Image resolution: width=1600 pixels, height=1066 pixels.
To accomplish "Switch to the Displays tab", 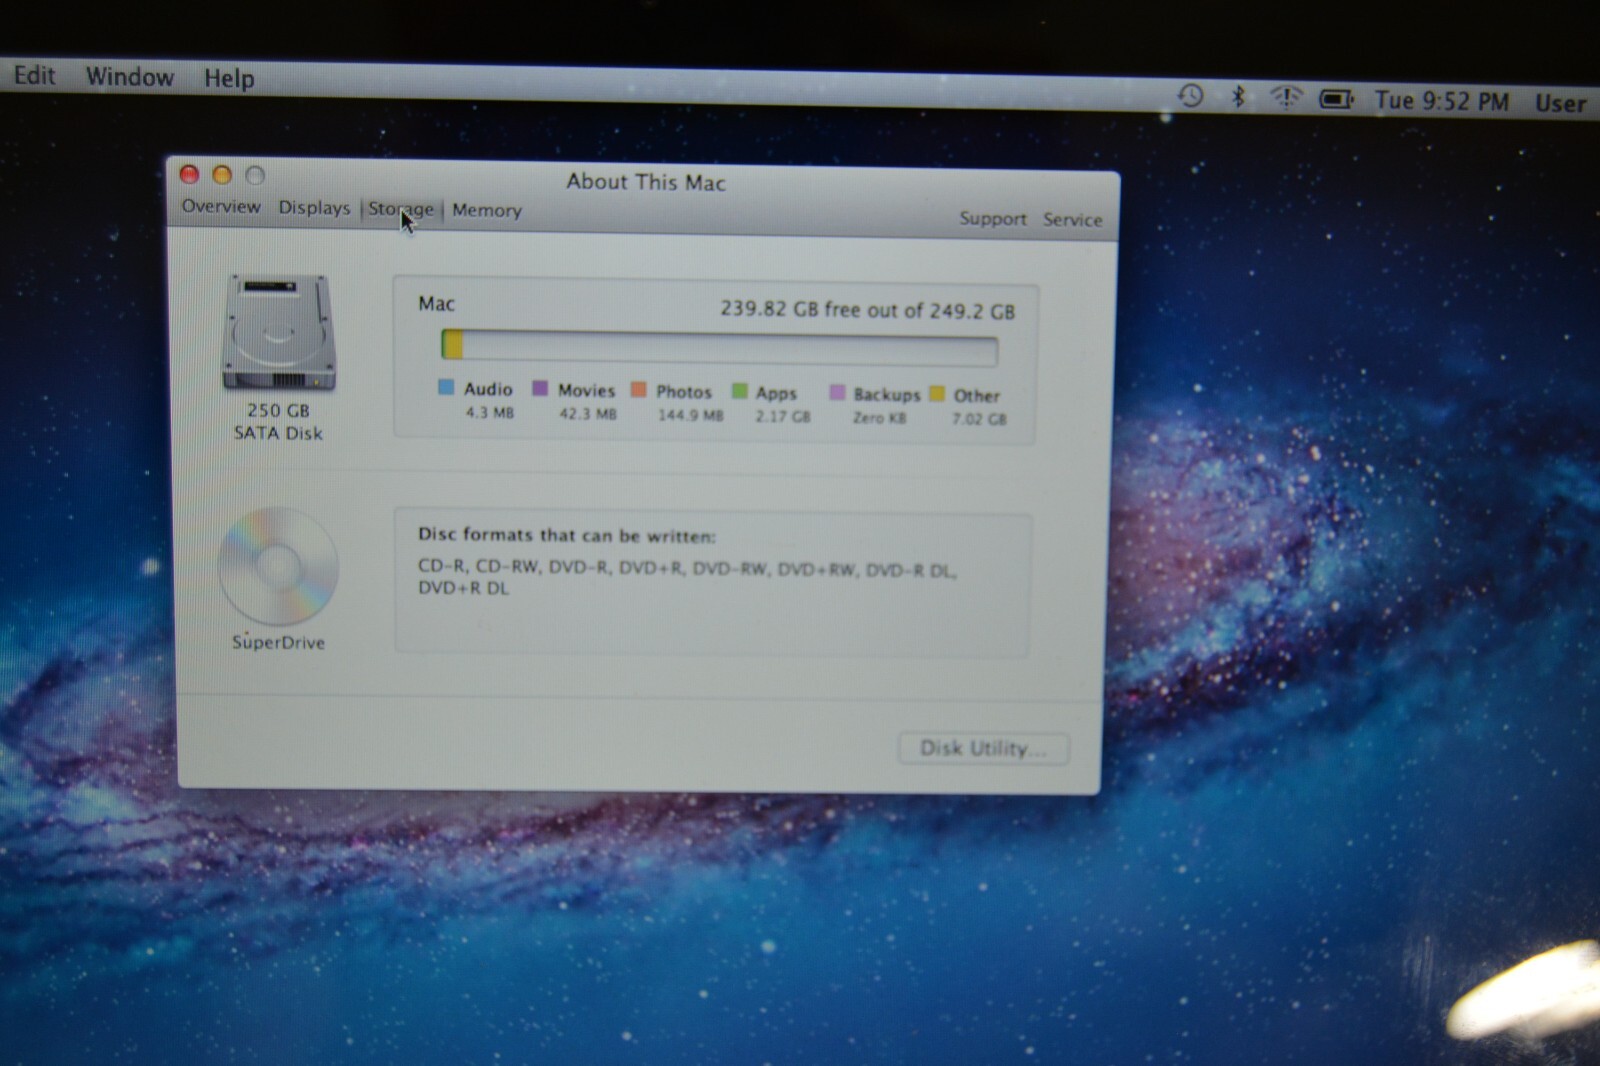I will point(314,207).
